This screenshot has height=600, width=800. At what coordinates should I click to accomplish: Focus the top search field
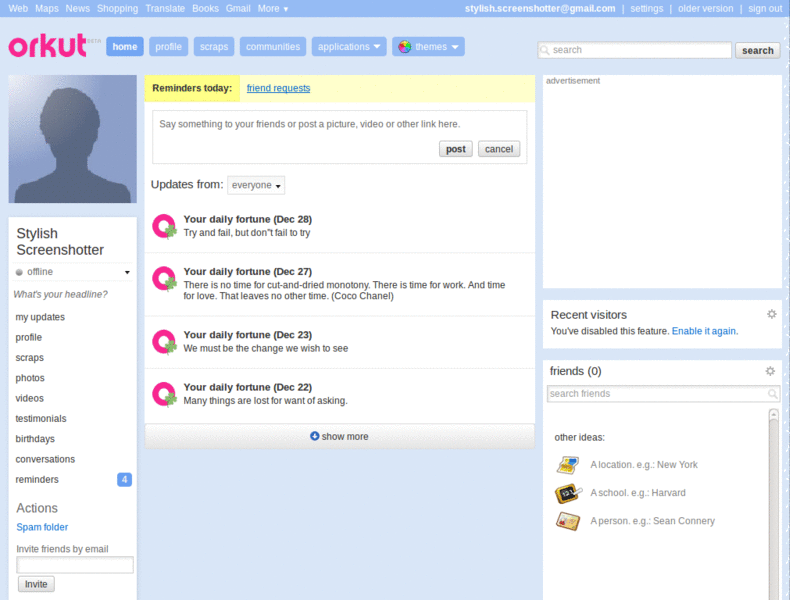(x=635, y=50)
